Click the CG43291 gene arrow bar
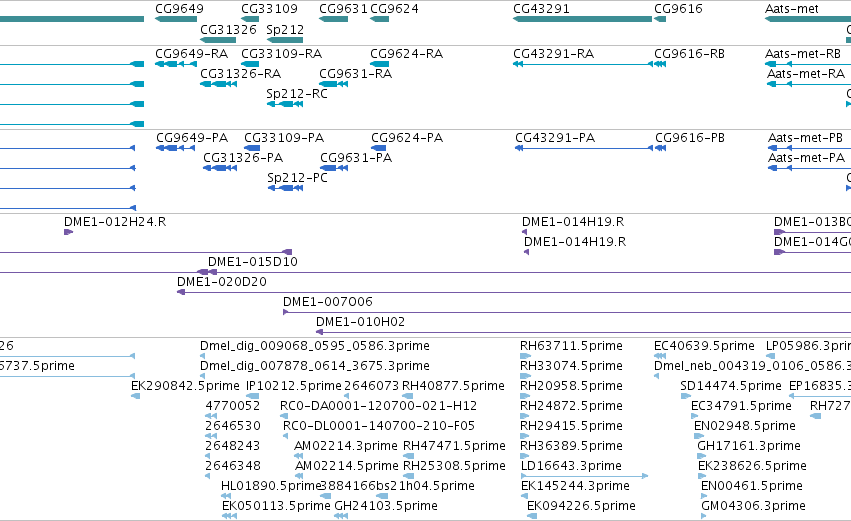This screenshot has width=851, height=521. tap(582, 19)
